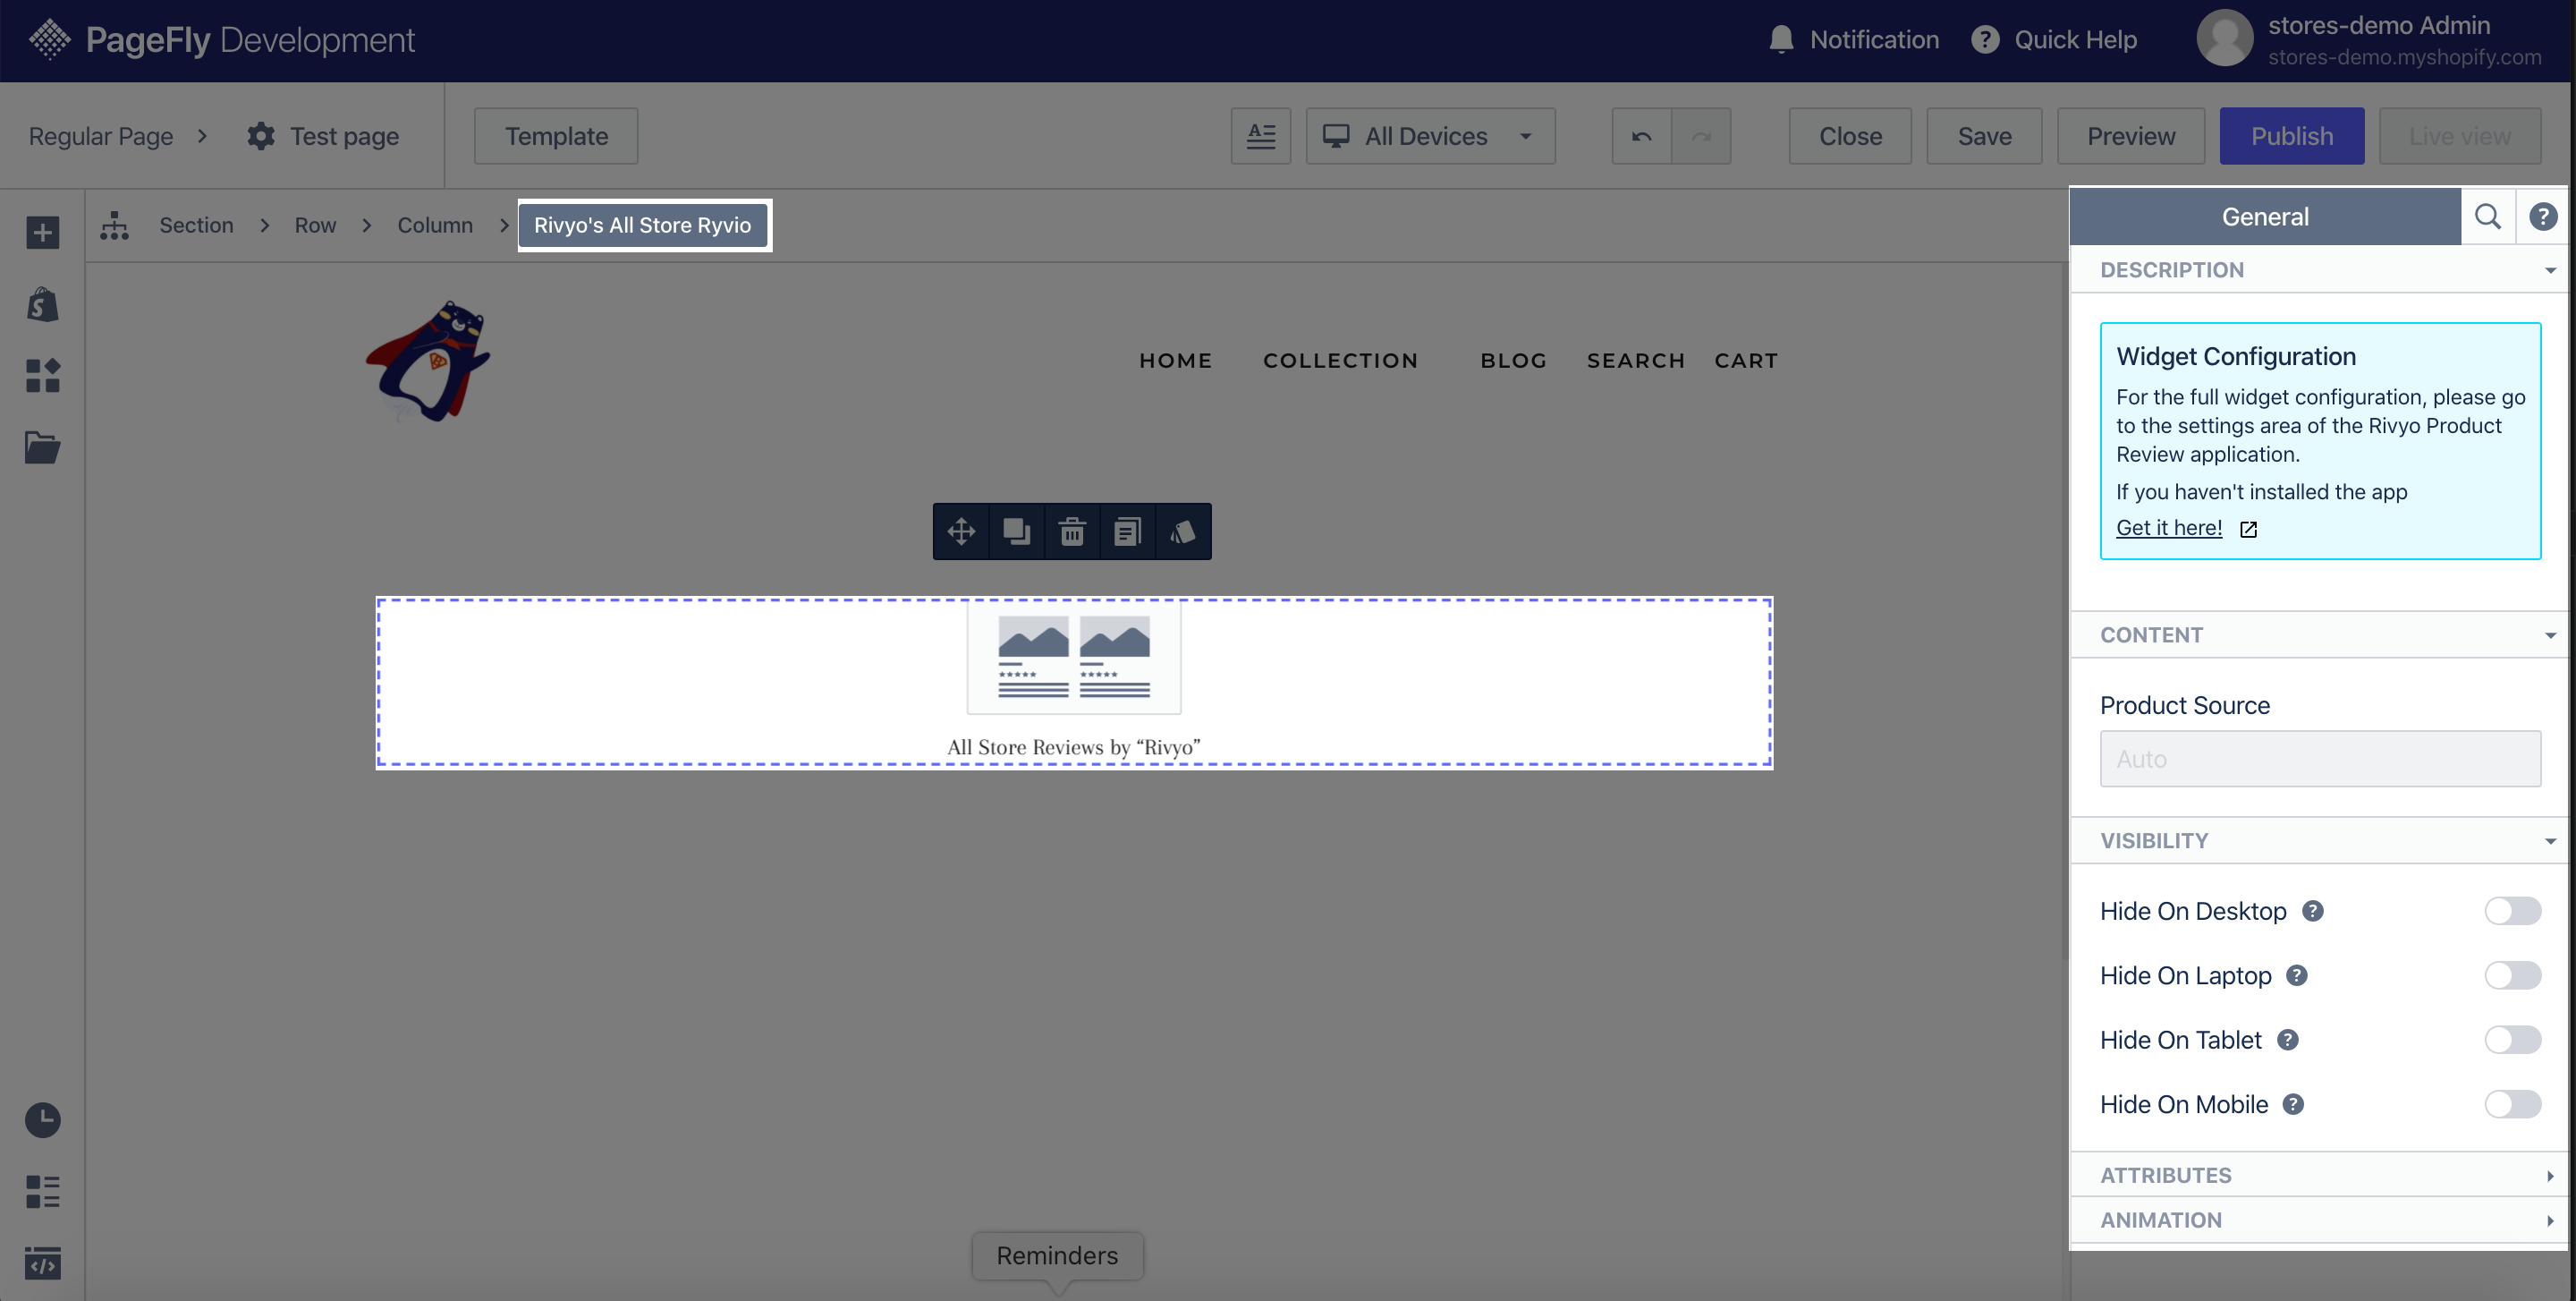The image size is (2576, 1301).
Task: Click the Rivyo reviews widget thumbnail
Action: (1074, 657)
